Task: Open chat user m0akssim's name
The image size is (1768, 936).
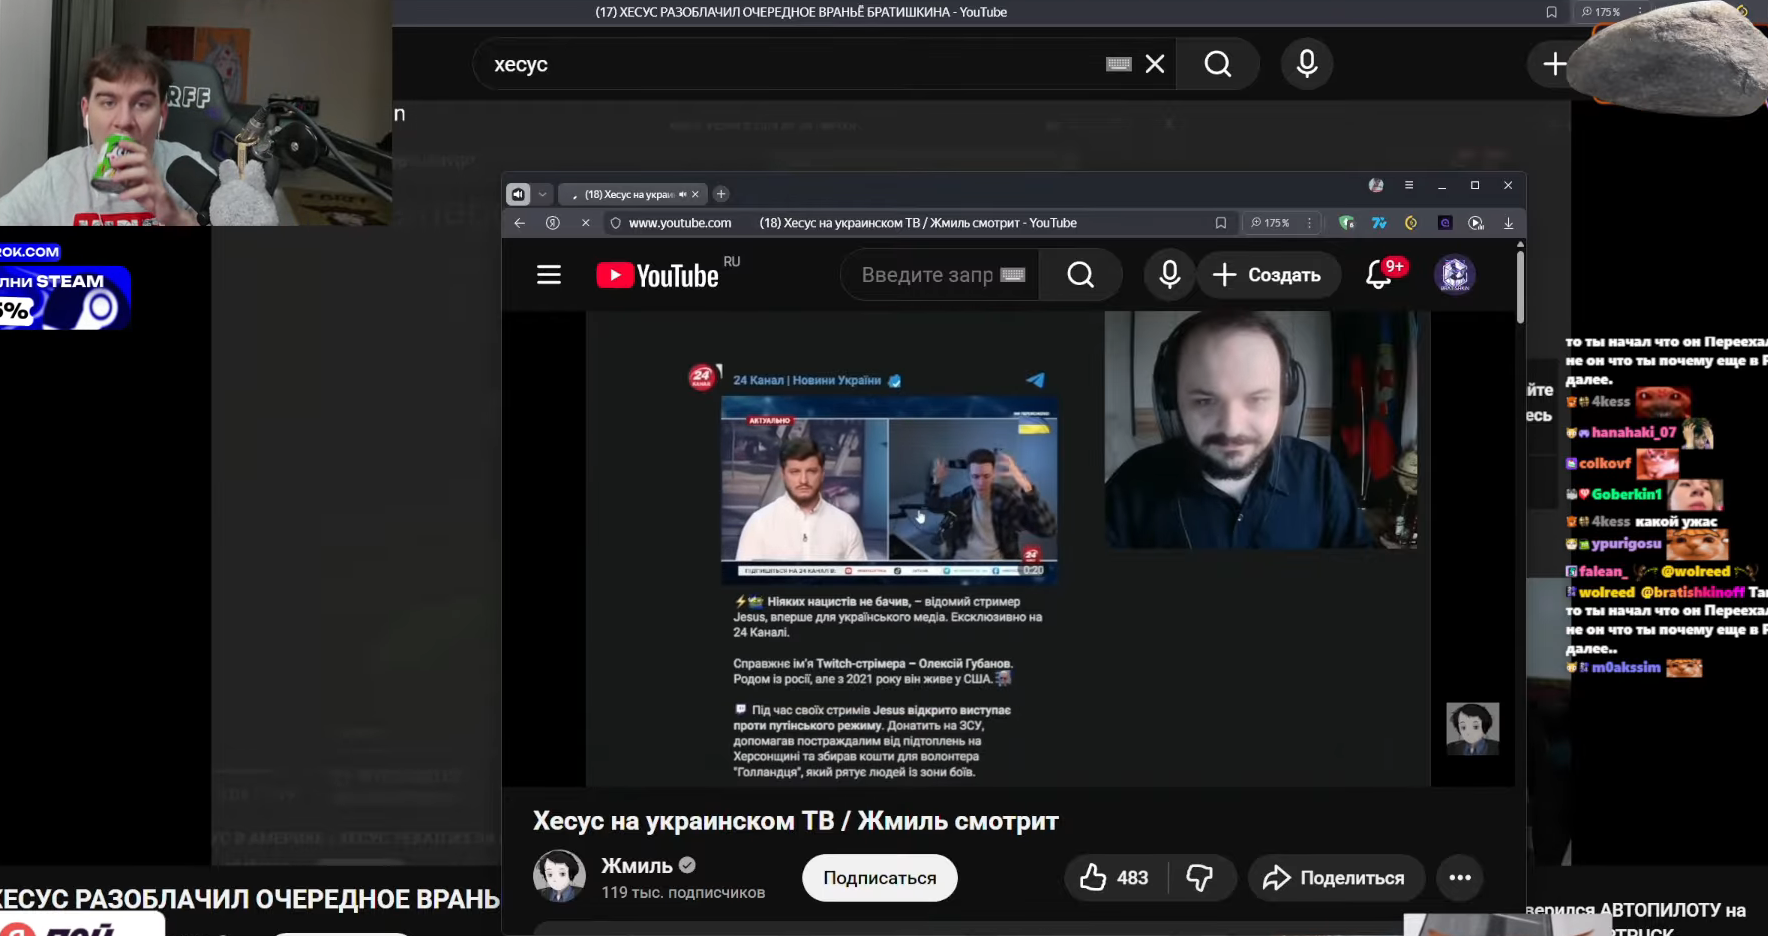Action: (1626, 667)
